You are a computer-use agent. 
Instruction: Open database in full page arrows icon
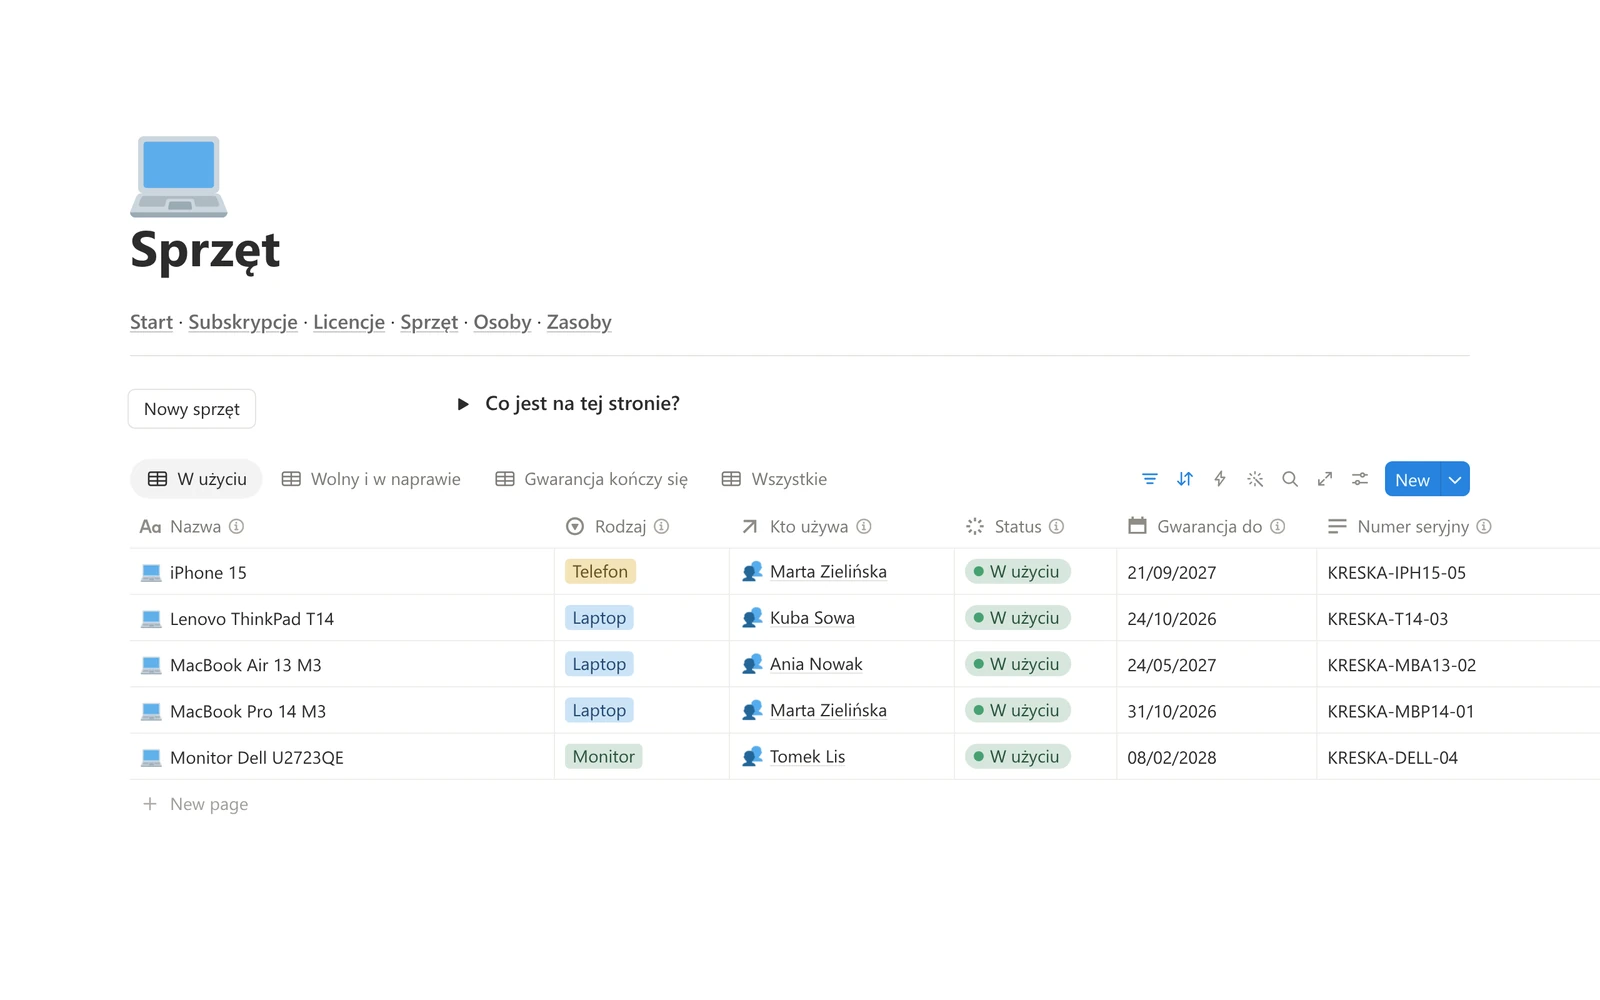[x=1325, y=479]
